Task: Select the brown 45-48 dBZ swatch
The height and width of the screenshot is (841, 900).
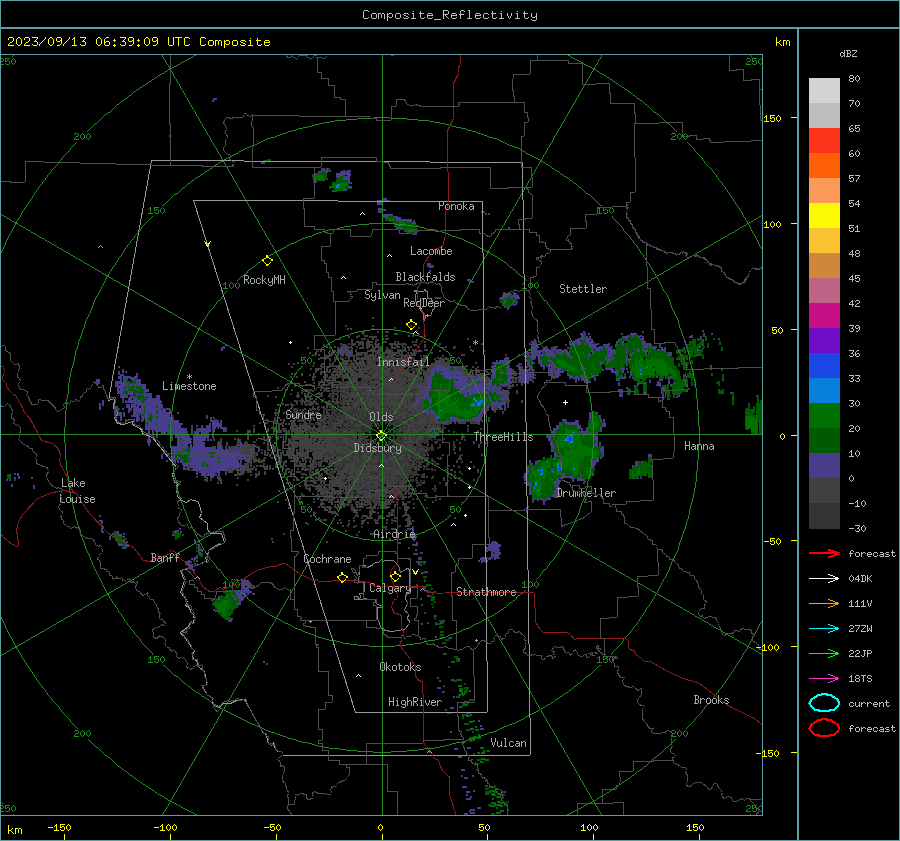Action: click(x=824, y=266)
